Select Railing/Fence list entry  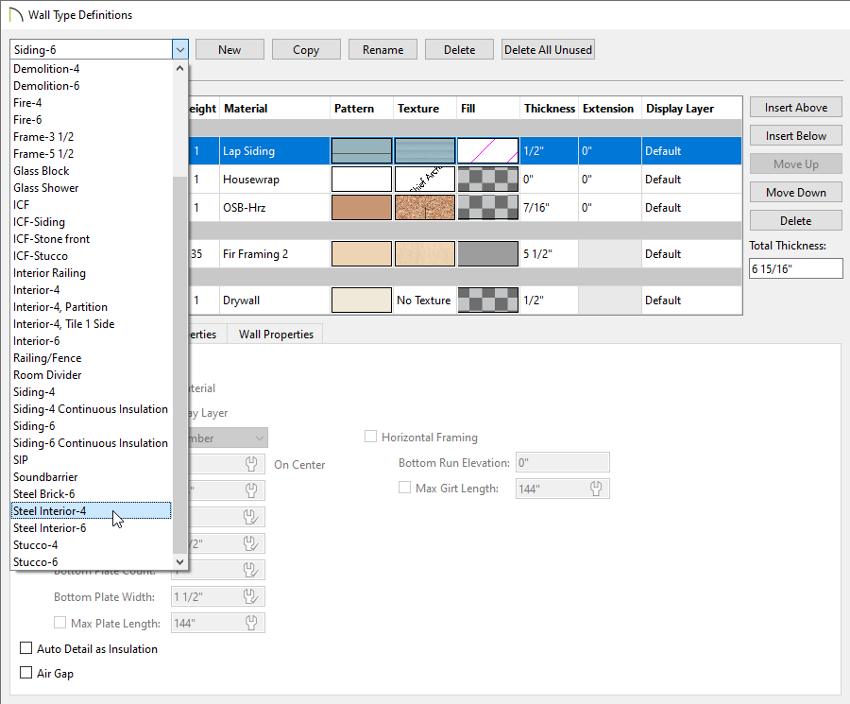91,358
